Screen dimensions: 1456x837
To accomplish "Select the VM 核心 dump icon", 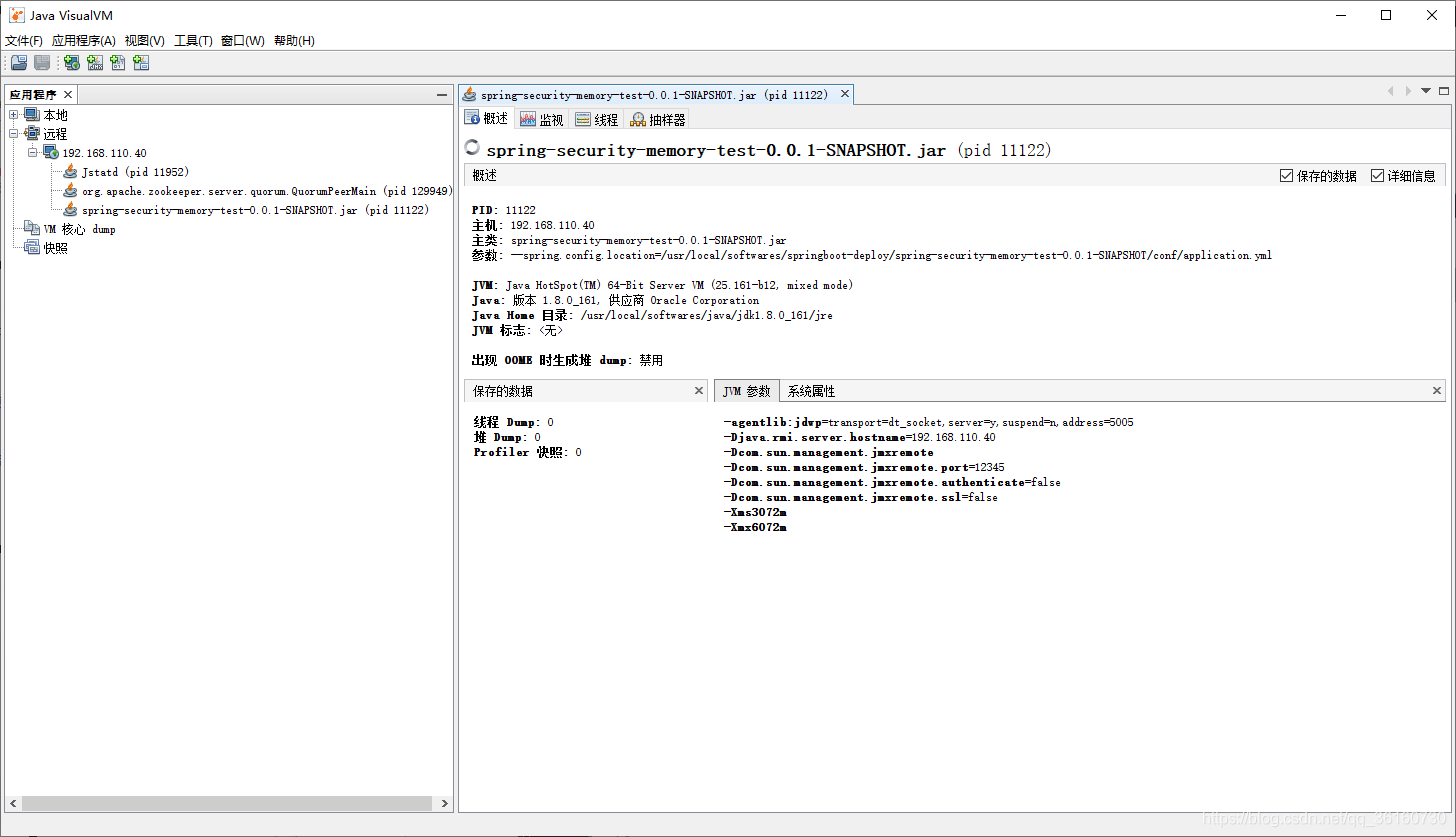I will (32, 229).
